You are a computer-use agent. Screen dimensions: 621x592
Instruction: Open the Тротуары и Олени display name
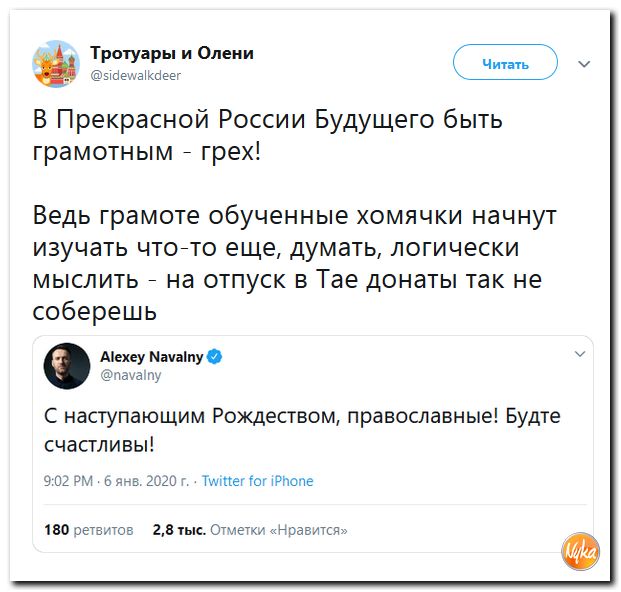(172, 53)
